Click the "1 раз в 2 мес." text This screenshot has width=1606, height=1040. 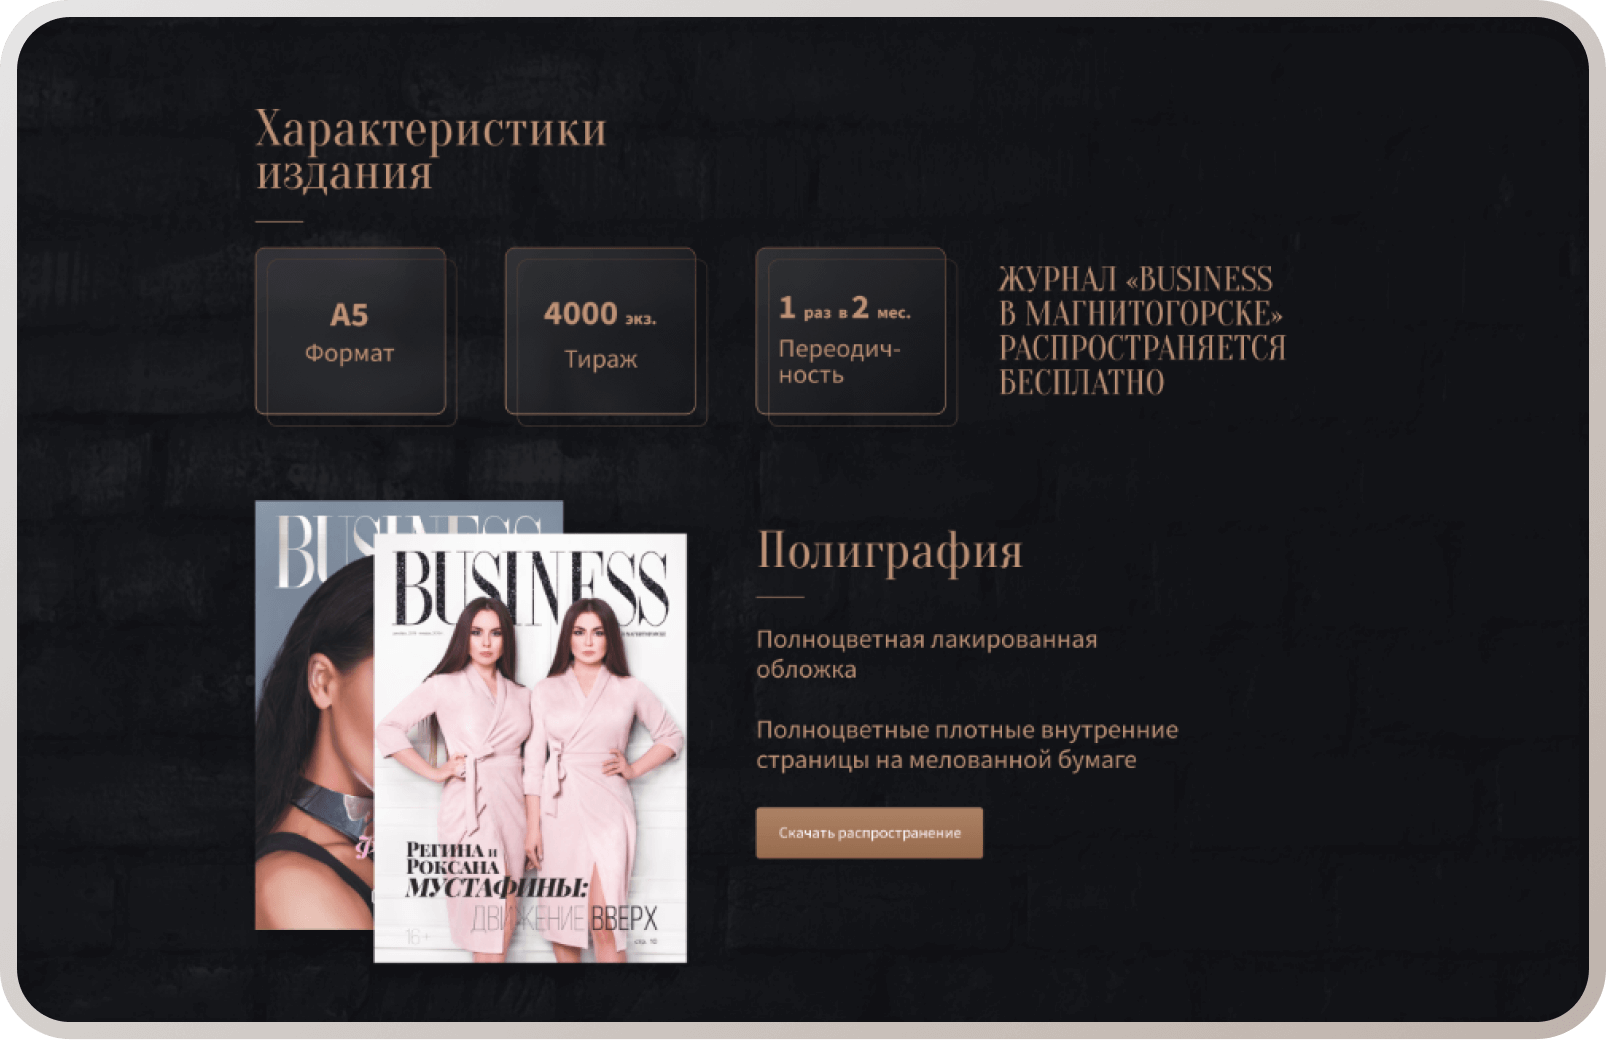pos(845,308)
